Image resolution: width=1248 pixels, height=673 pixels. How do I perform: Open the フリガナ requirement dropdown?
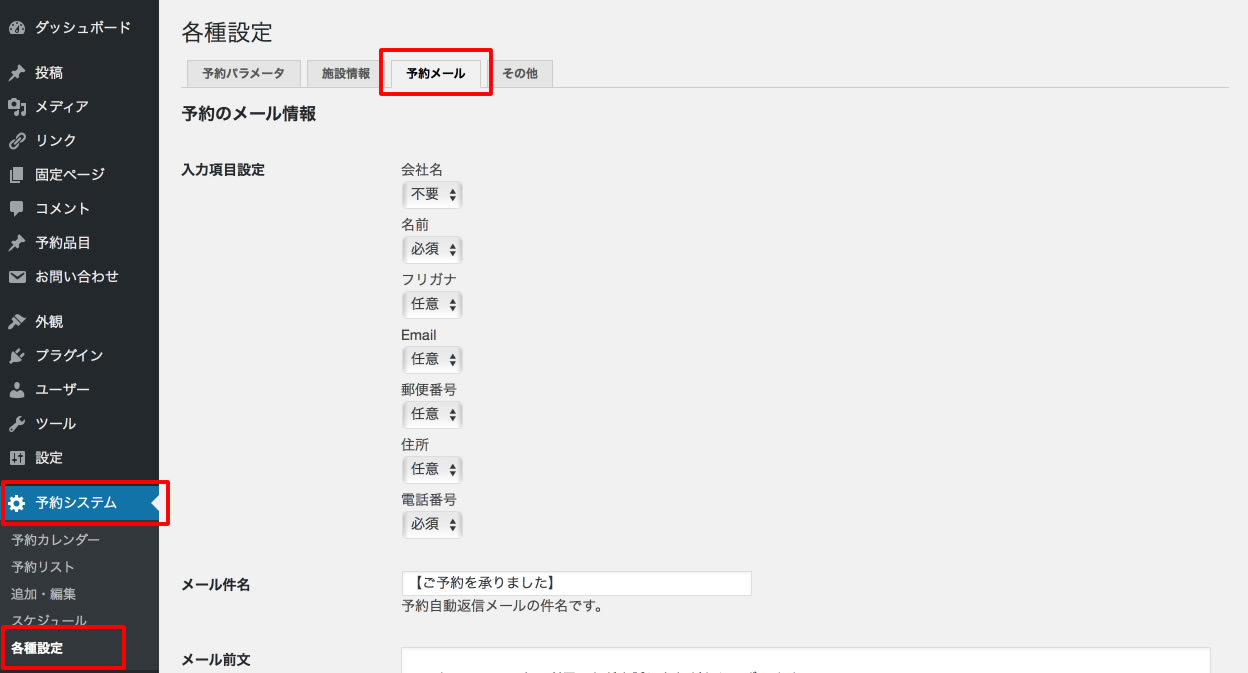tap(432, 304)
